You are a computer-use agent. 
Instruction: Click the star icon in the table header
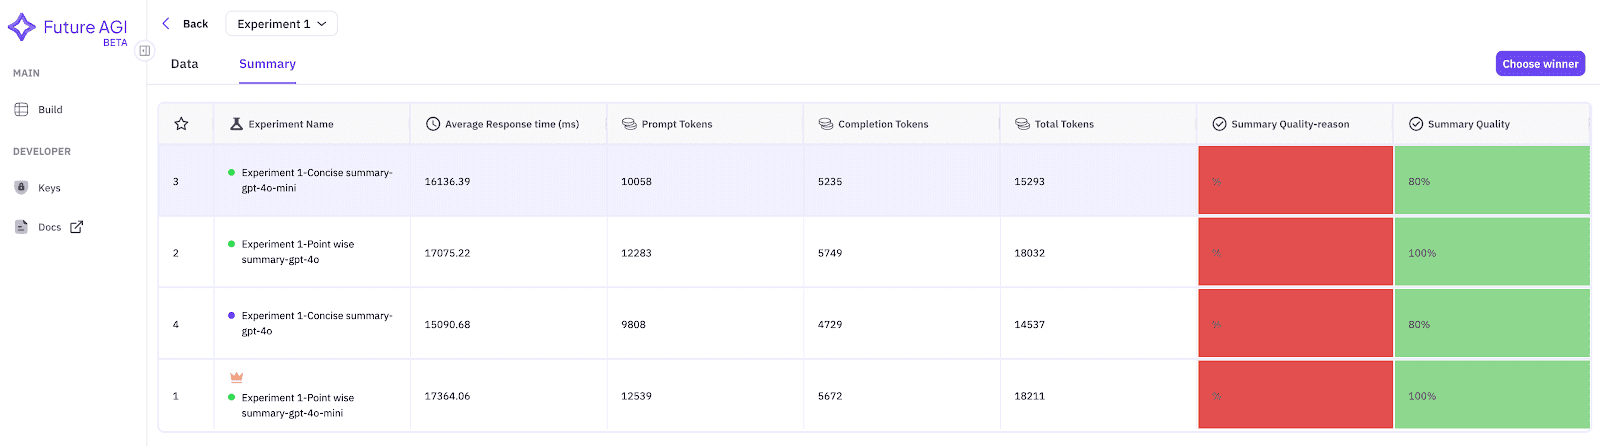click(x=181, y=124)
